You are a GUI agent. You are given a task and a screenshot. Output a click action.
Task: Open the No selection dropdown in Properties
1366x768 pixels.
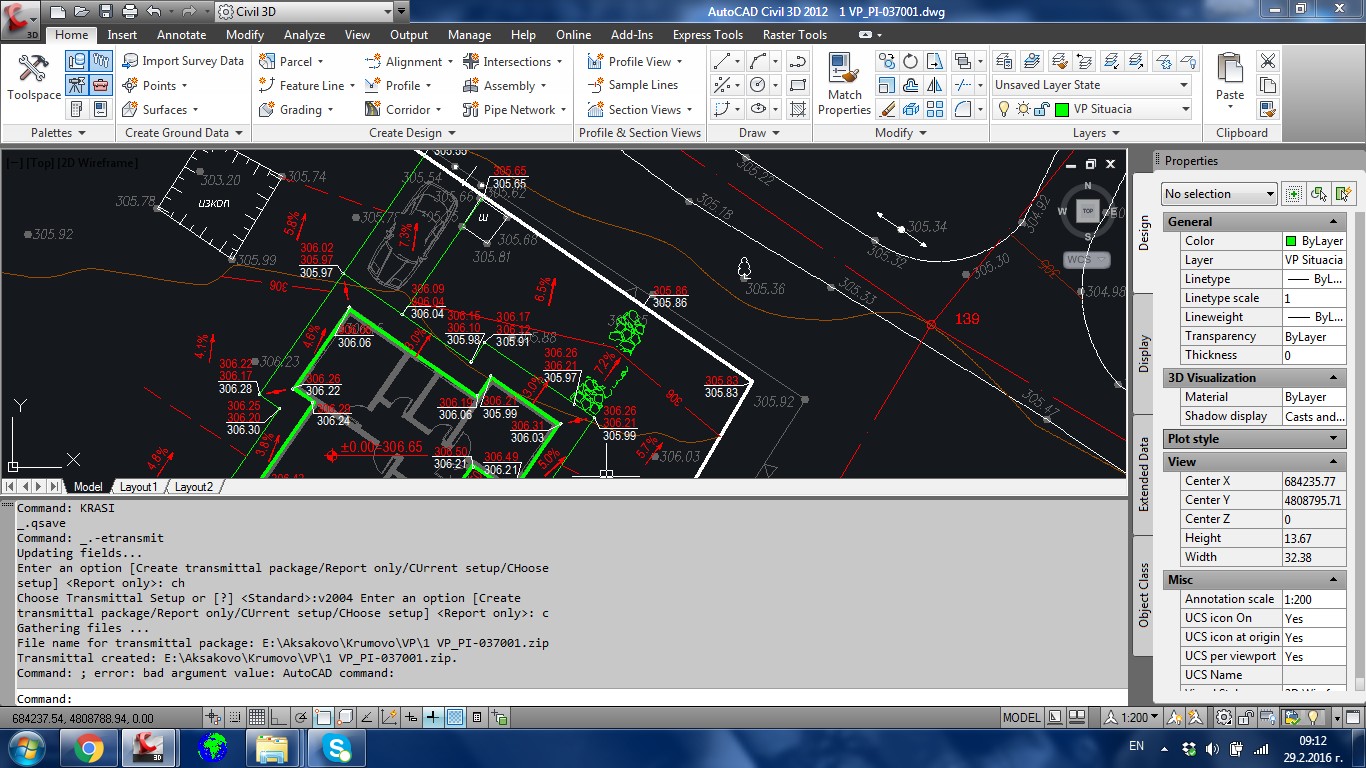tap(1219, 194)
